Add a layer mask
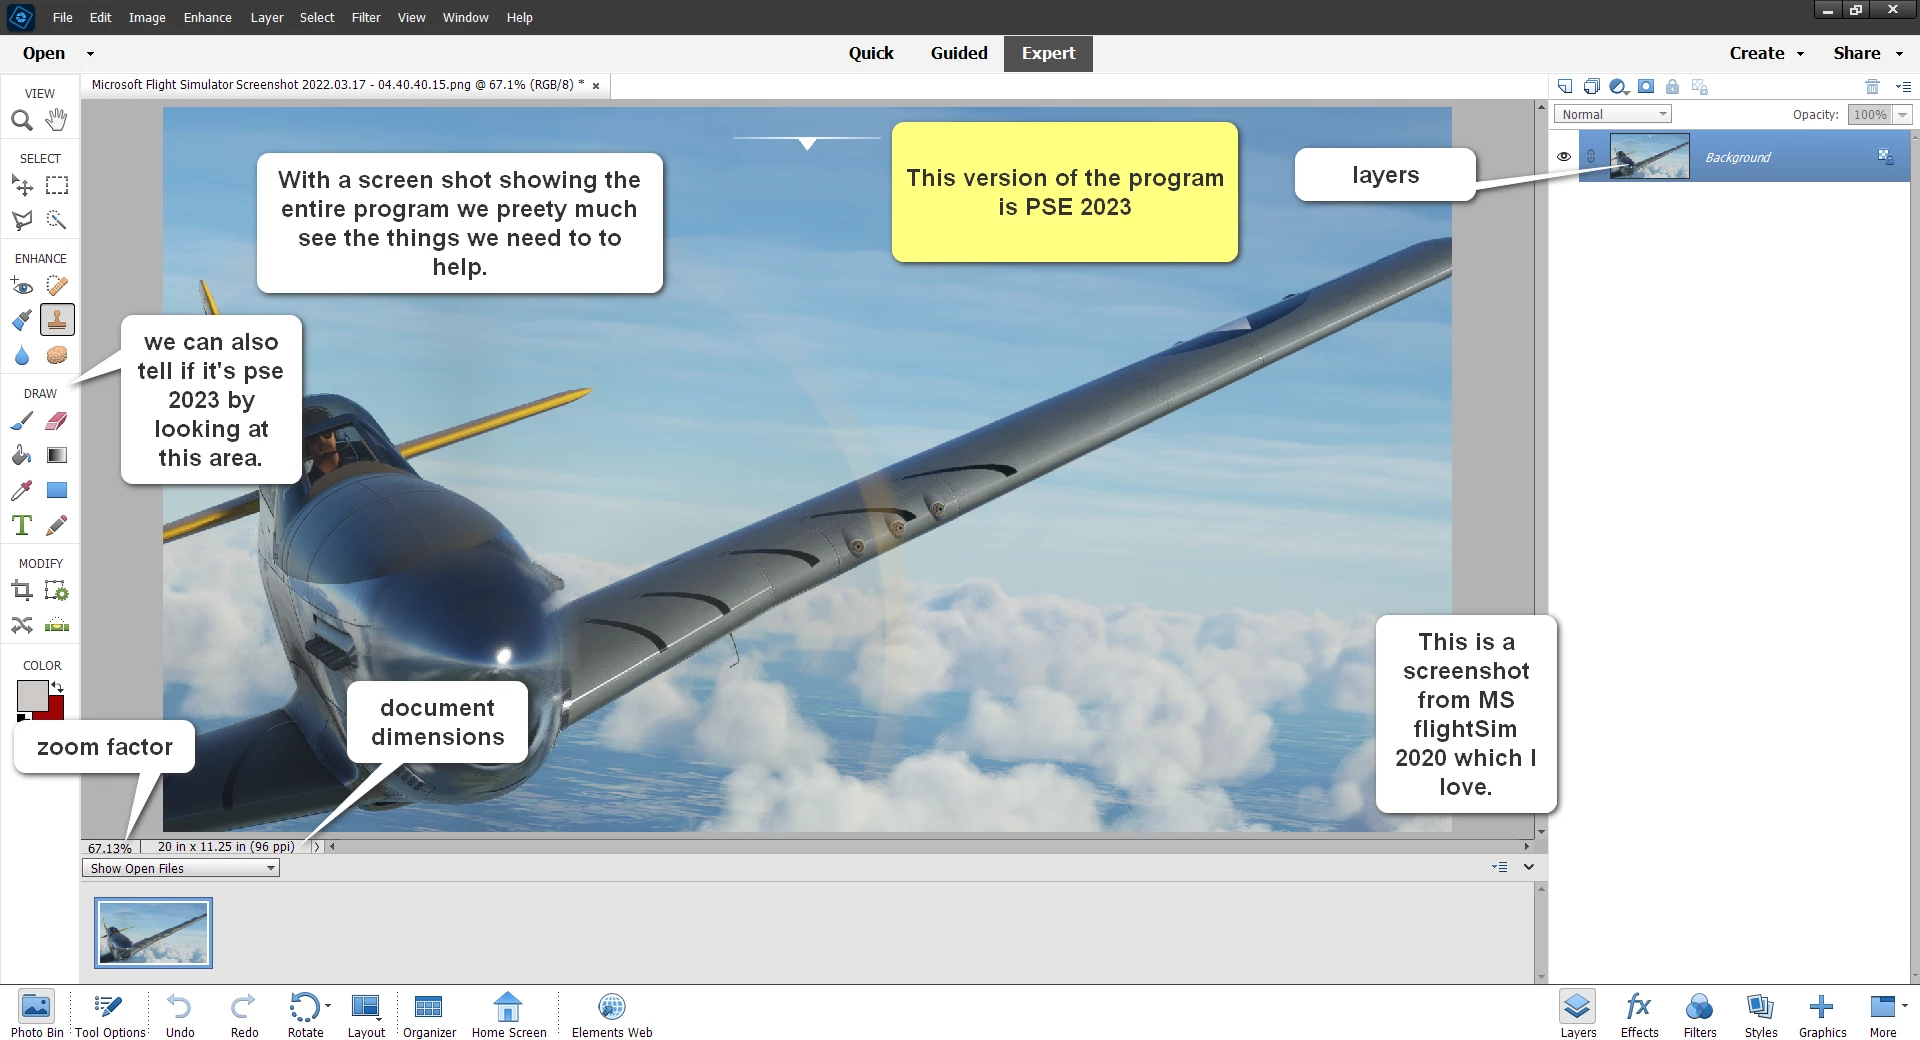 click(x=1646, y=86)
